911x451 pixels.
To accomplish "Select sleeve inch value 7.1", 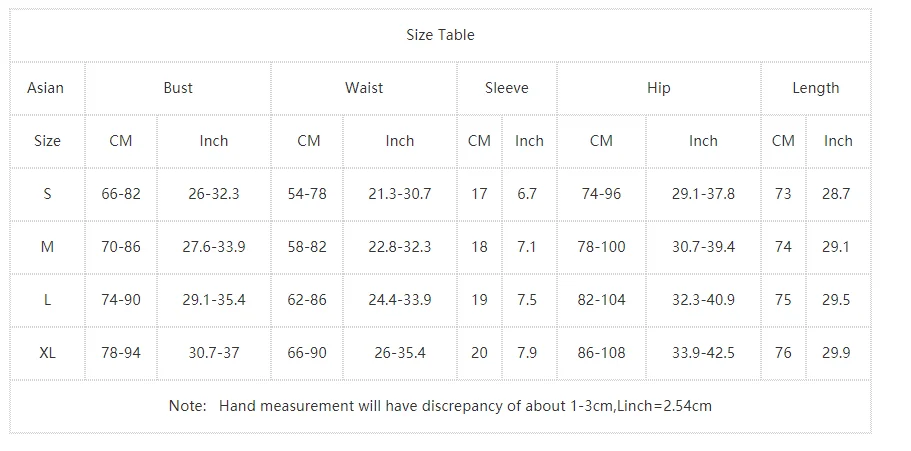I will [527, 247].
